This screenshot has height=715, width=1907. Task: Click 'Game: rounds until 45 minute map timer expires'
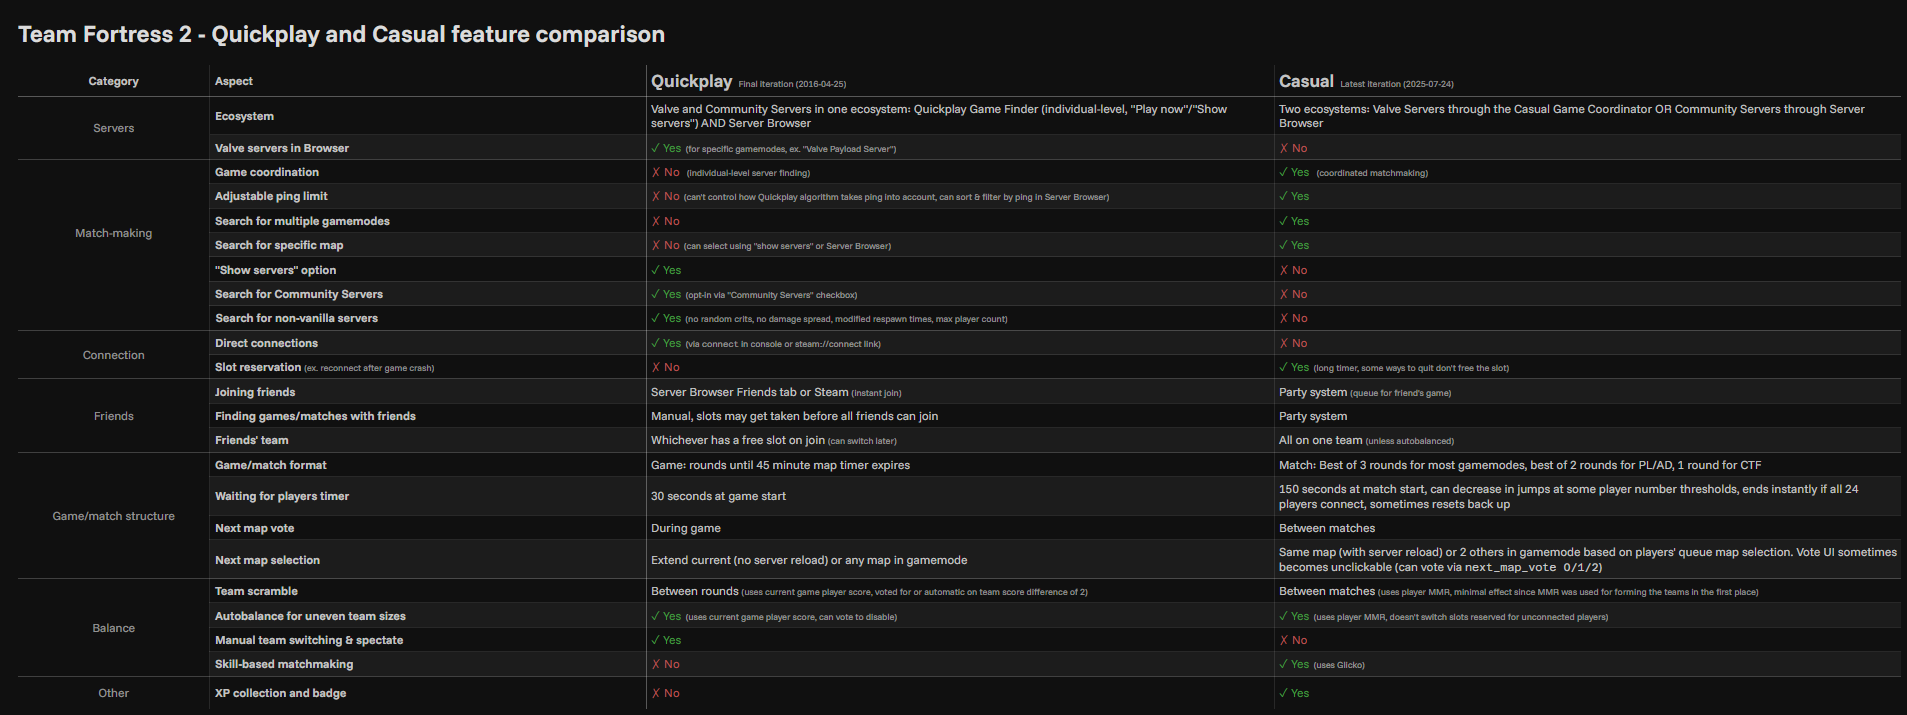[780, 465]
